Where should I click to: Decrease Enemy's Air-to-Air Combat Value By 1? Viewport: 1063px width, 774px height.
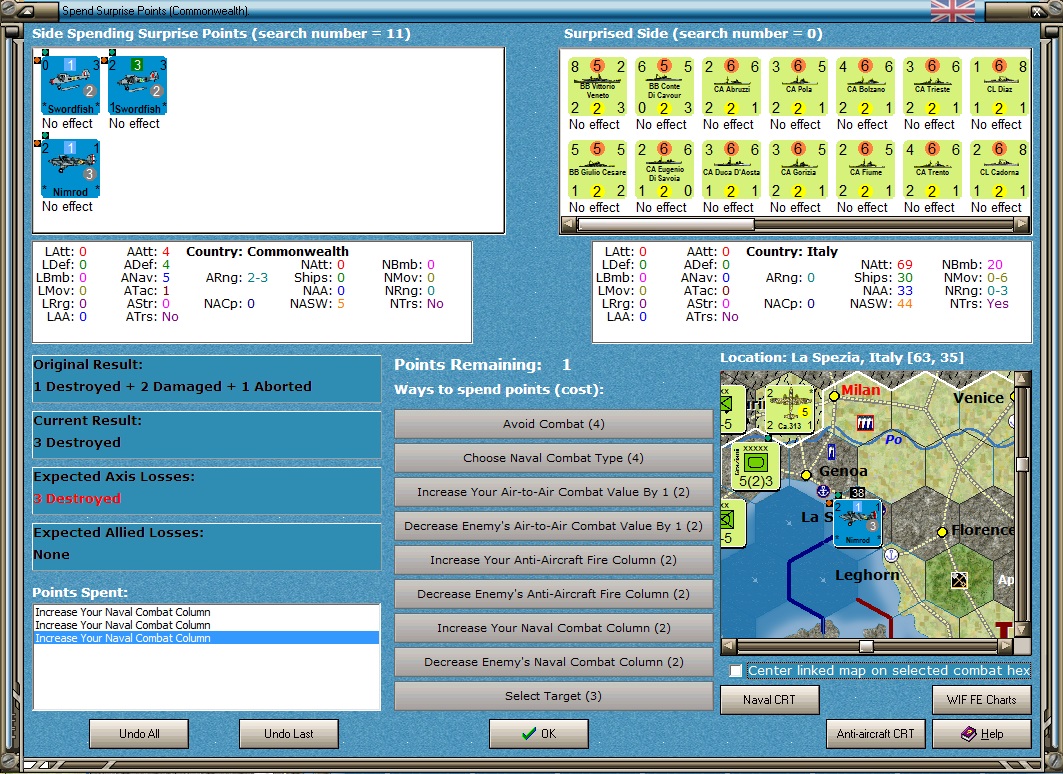(553, 525)
